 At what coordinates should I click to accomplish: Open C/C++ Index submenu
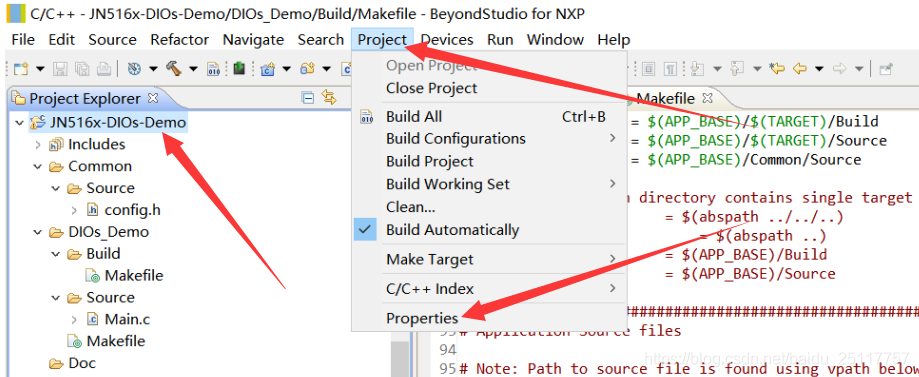(489, 288)
